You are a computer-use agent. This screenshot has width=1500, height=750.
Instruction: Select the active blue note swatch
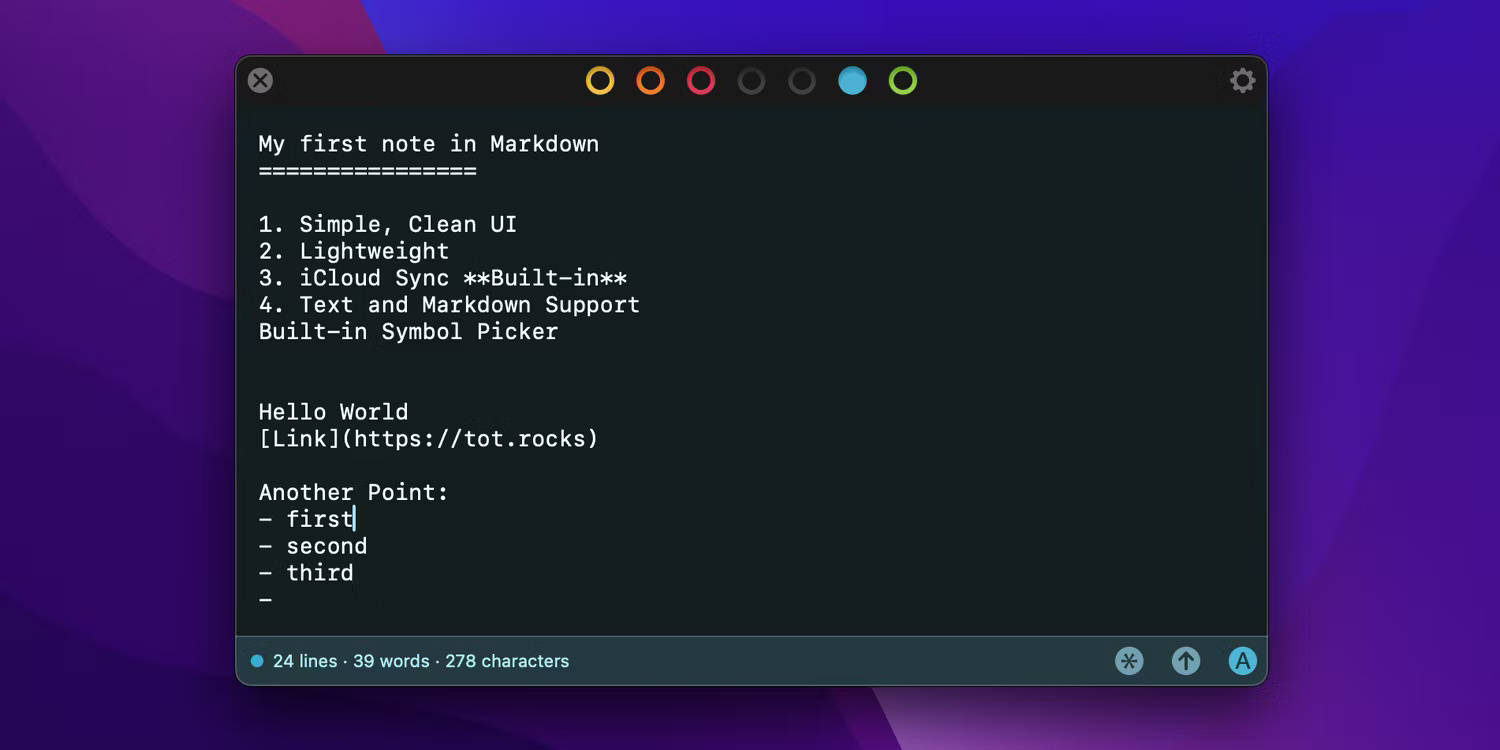(852, 80)
